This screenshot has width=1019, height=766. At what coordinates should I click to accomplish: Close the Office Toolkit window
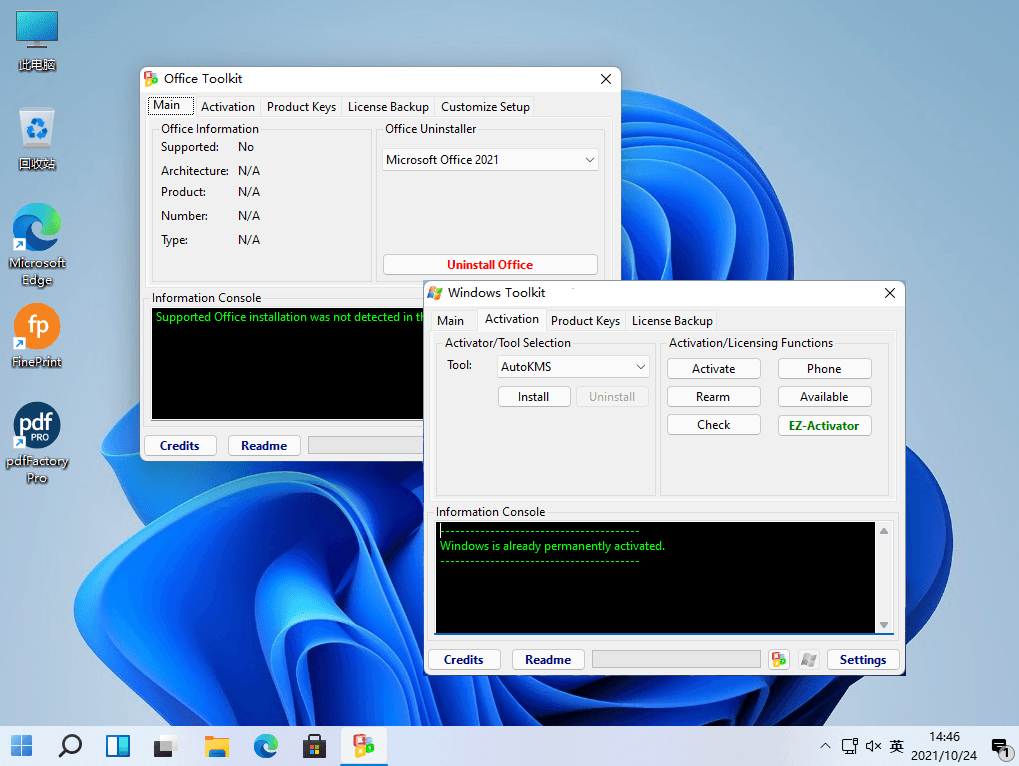pos(606,79)
